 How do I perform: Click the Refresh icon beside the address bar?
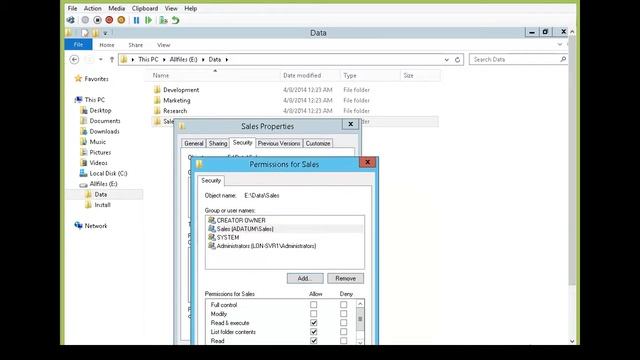(x=458, y=60)
